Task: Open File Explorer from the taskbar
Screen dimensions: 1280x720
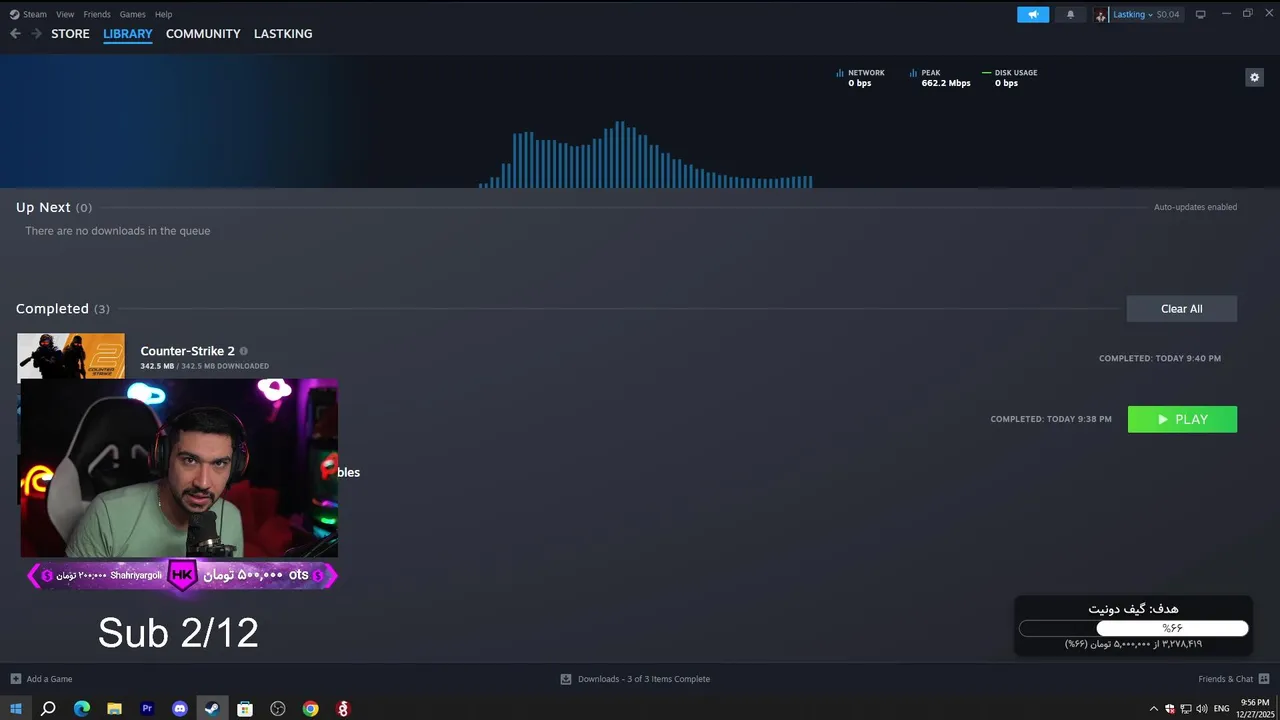Action: (x=114, y=709)
